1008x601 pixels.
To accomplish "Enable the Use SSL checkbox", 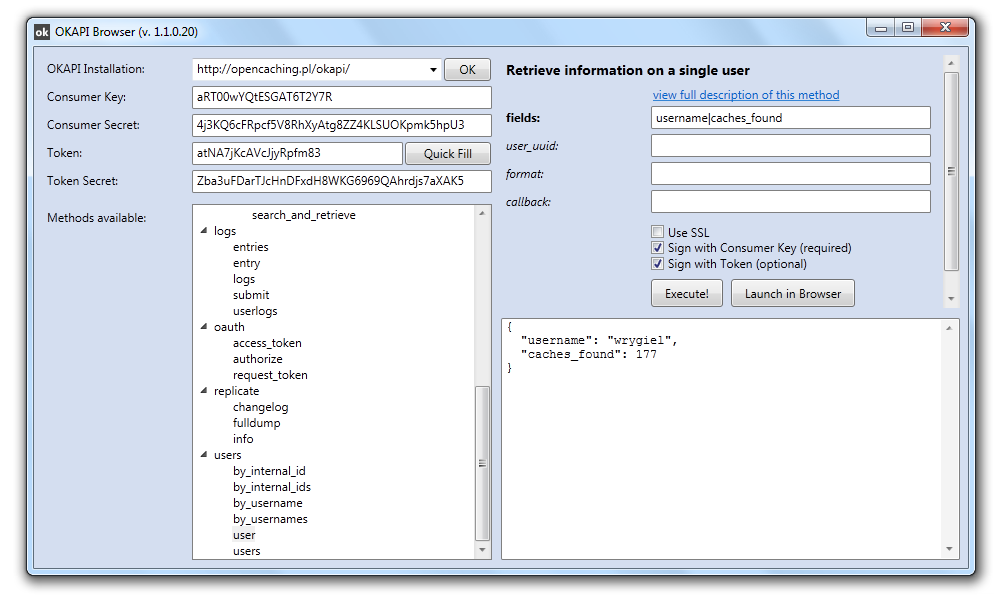I will pos(657,232).
